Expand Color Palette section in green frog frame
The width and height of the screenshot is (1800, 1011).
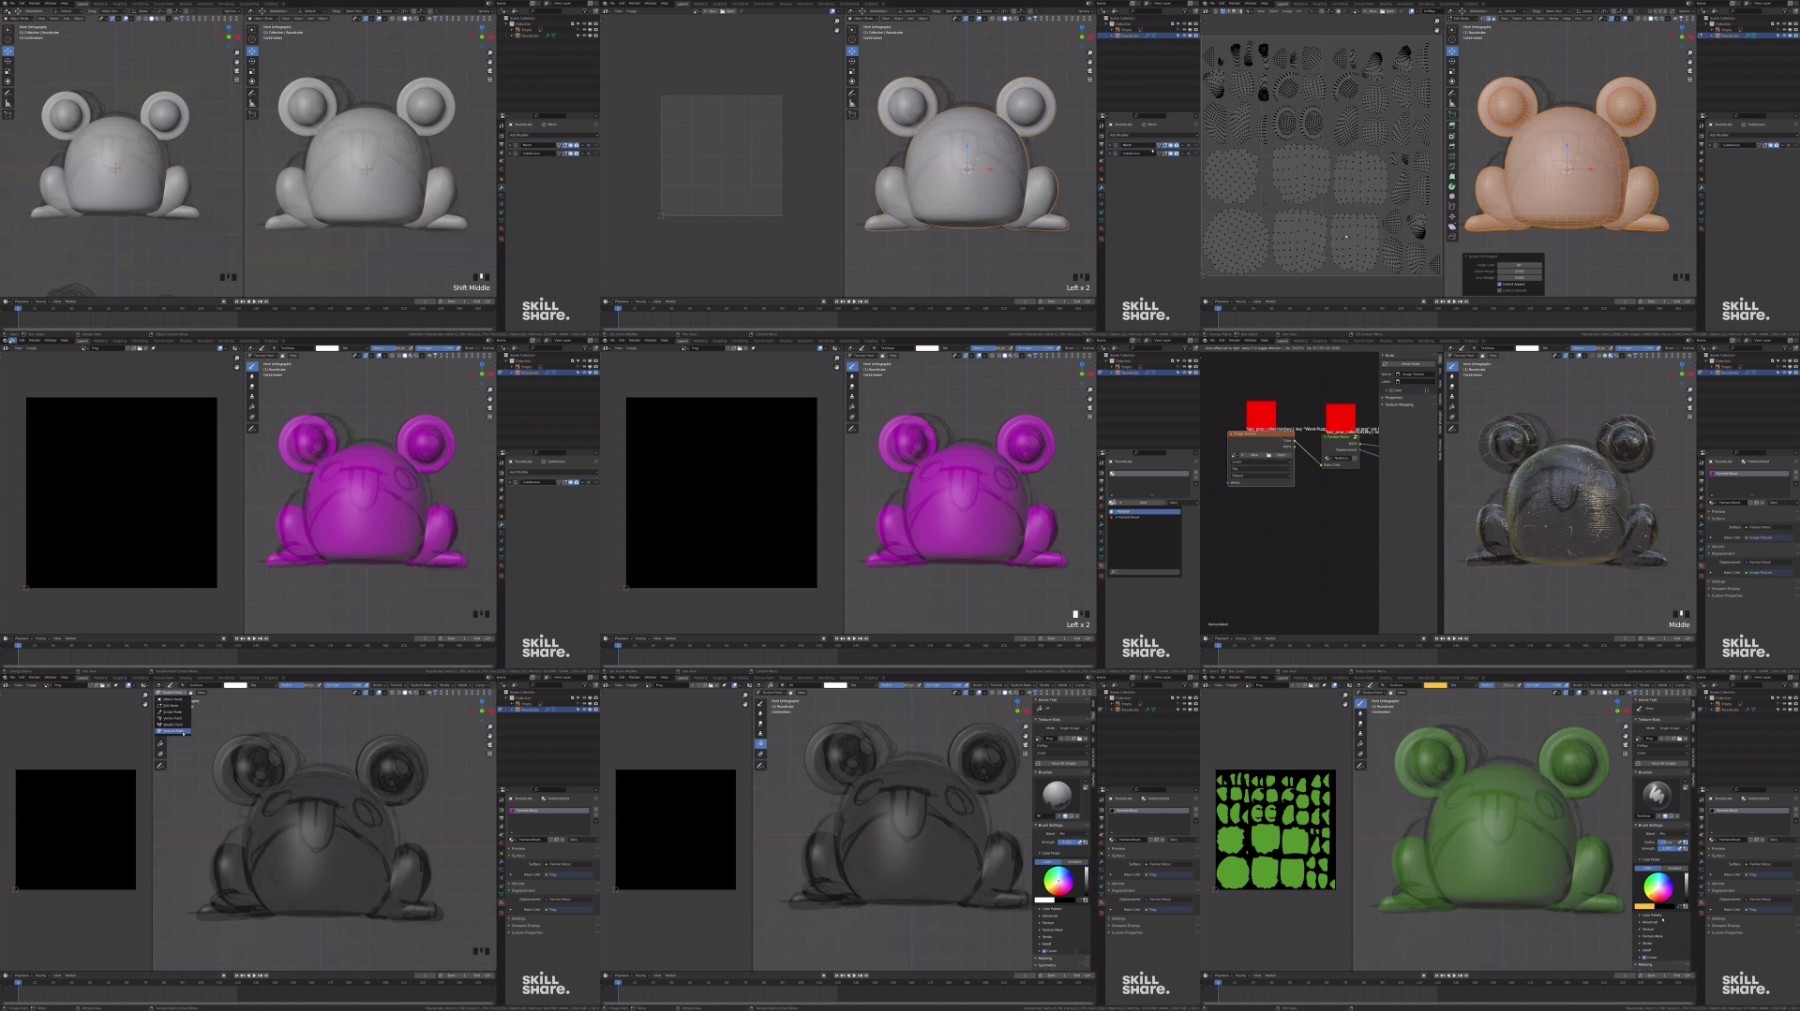pos(1650,915)
